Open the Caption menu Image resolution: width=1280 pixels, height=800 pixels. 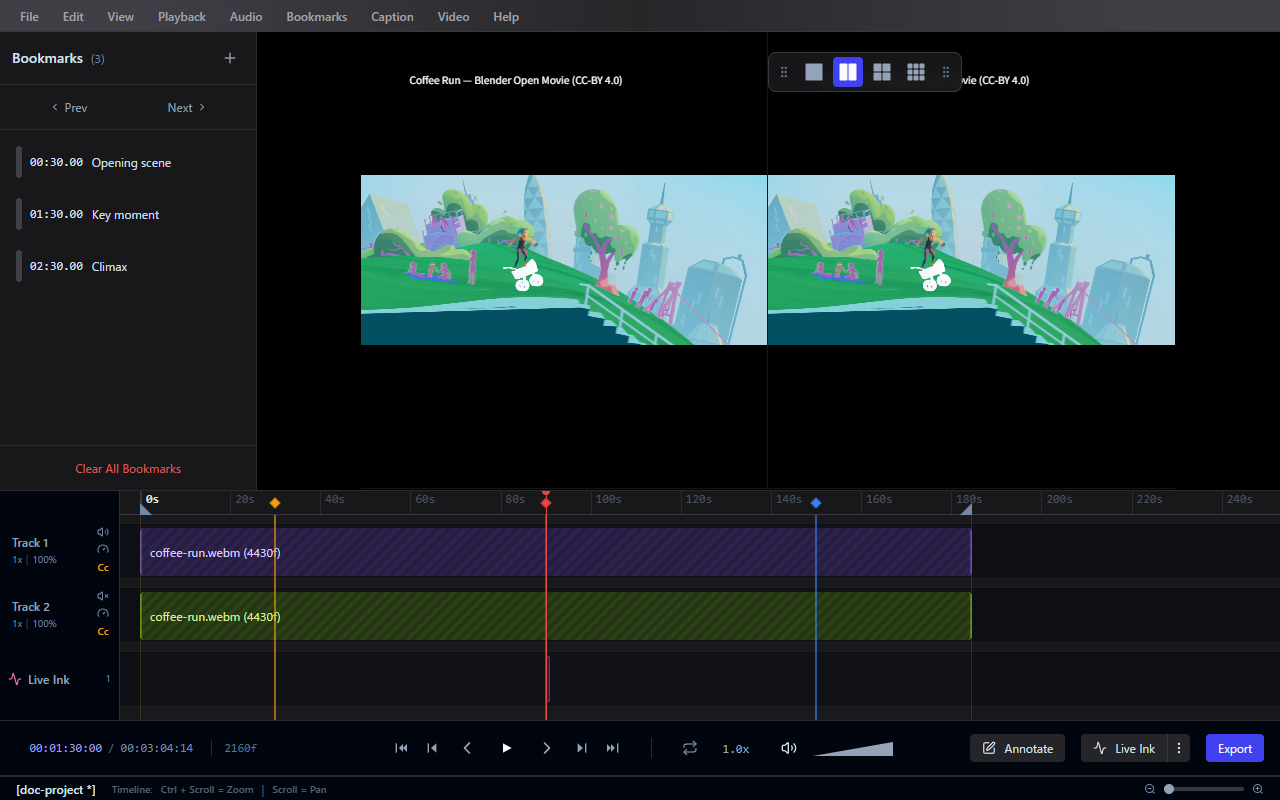(392, 16)
